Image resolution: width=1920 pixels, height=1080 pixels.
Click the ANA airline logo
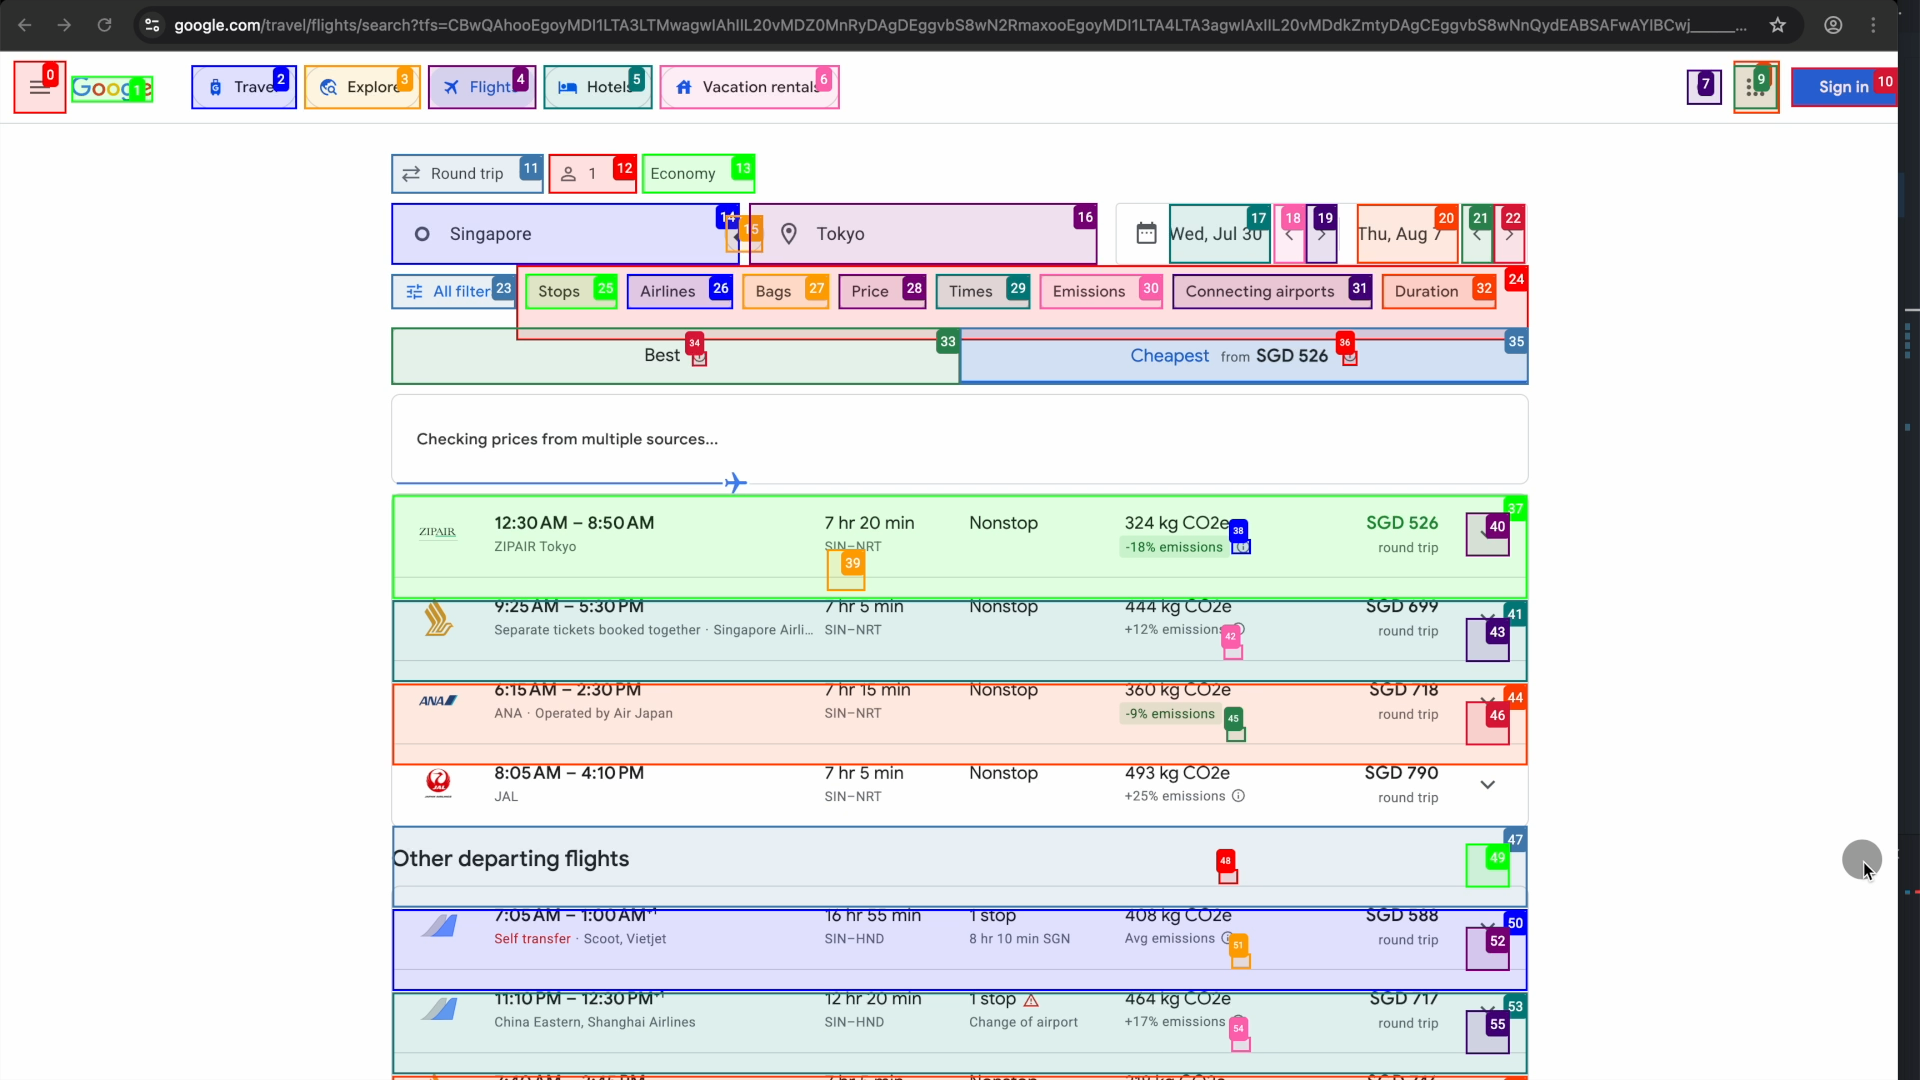438,701
